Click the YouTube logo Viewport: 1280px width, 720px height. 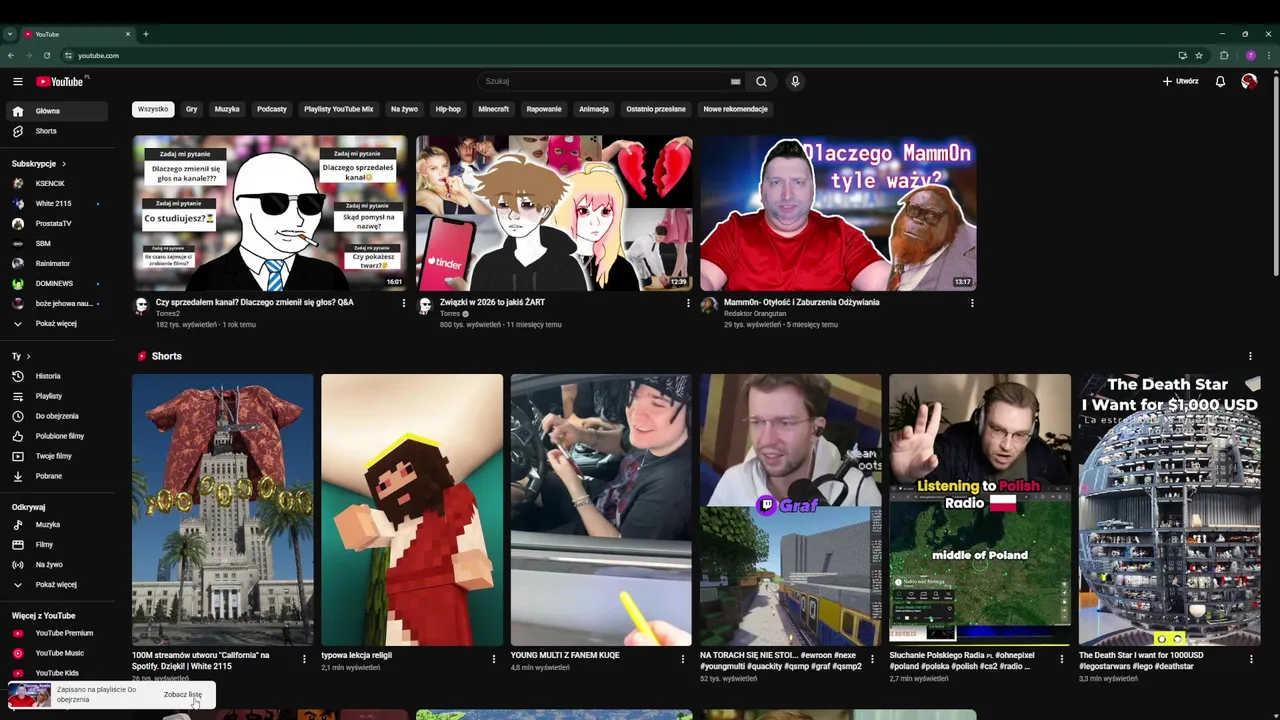pyautogui.click(x=62, y=81)
